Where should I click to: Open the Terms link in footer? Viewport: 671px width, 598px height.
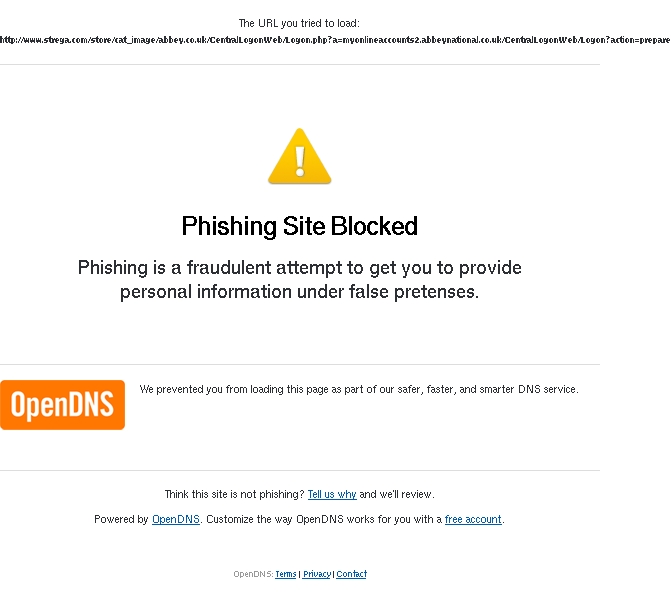pyautogui.click(x=286, y=574)
